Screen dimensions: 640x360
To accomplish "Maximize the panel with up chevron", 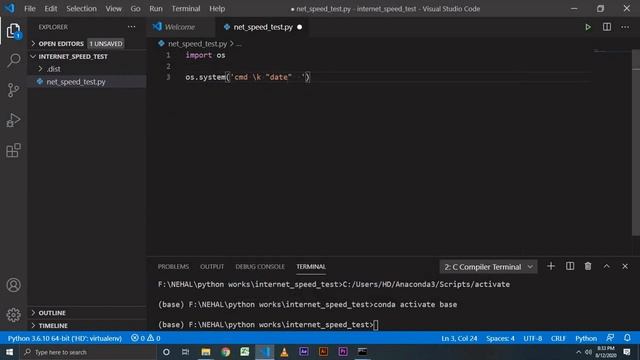I will point(607,266).
